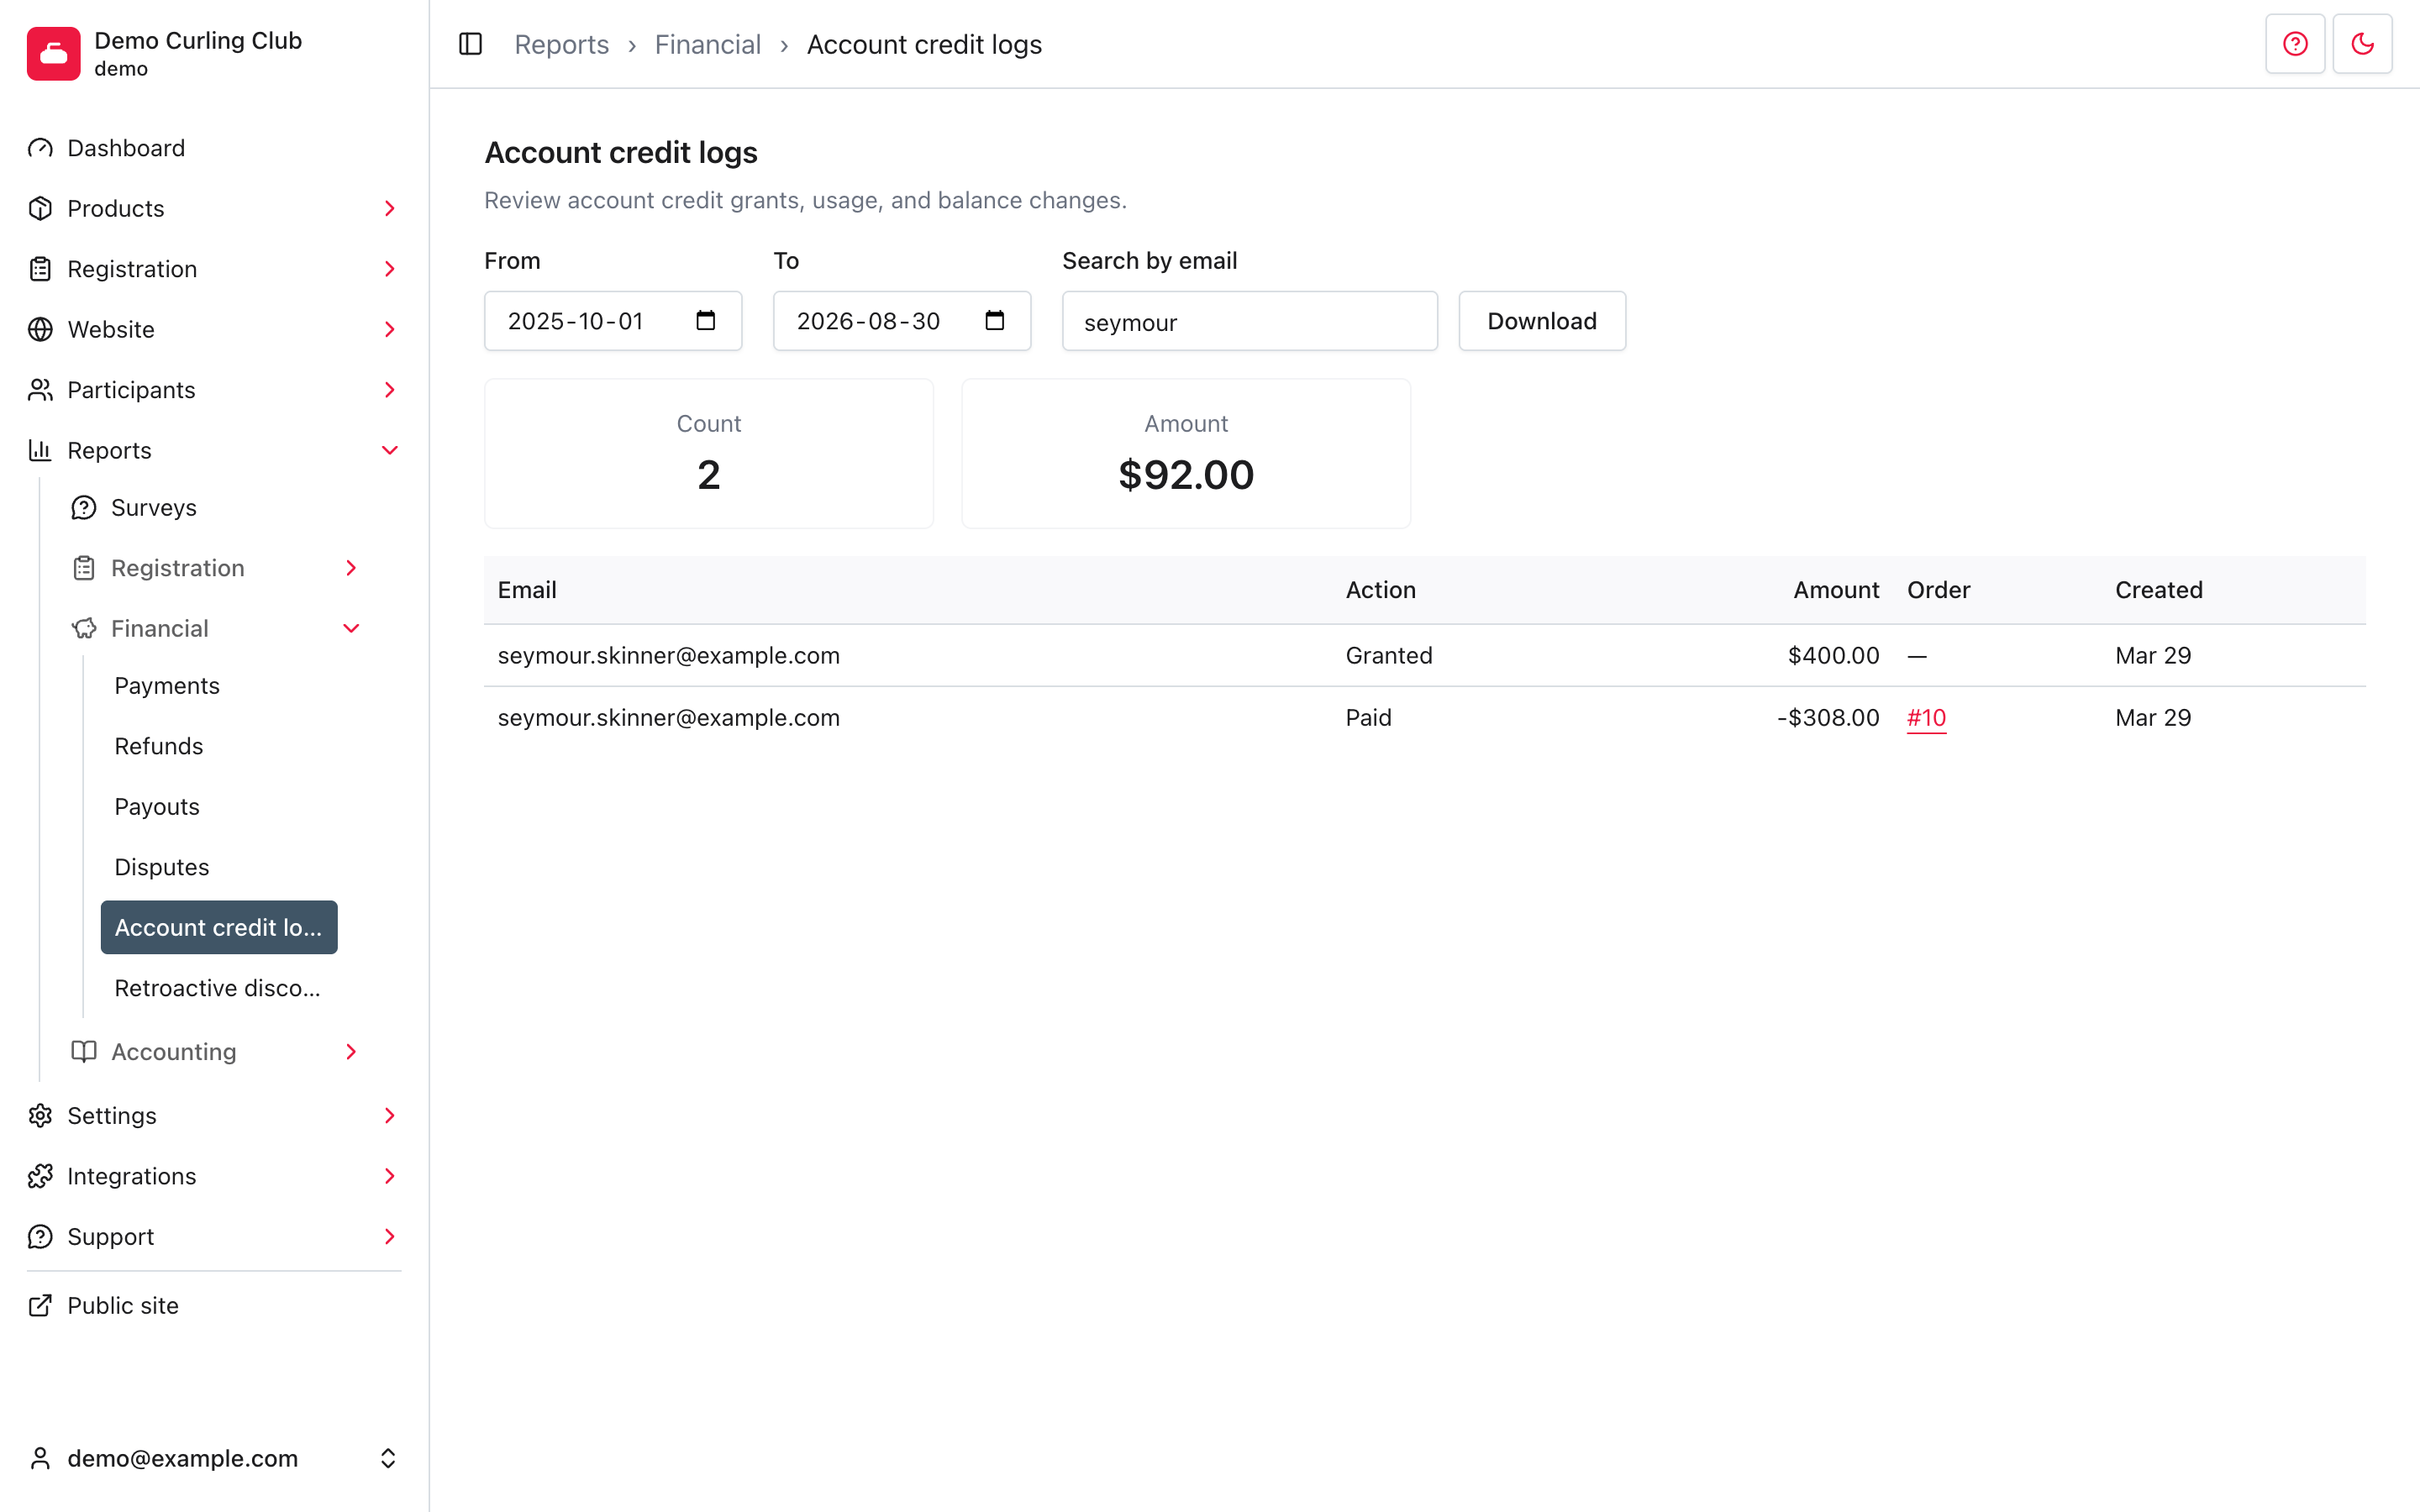Image resolution: width=2420 pixels, height=1512 pixels.
Task: Open Retroactive discounts report in sidebar
Action: pyautogui.click(x=218, y=988)
